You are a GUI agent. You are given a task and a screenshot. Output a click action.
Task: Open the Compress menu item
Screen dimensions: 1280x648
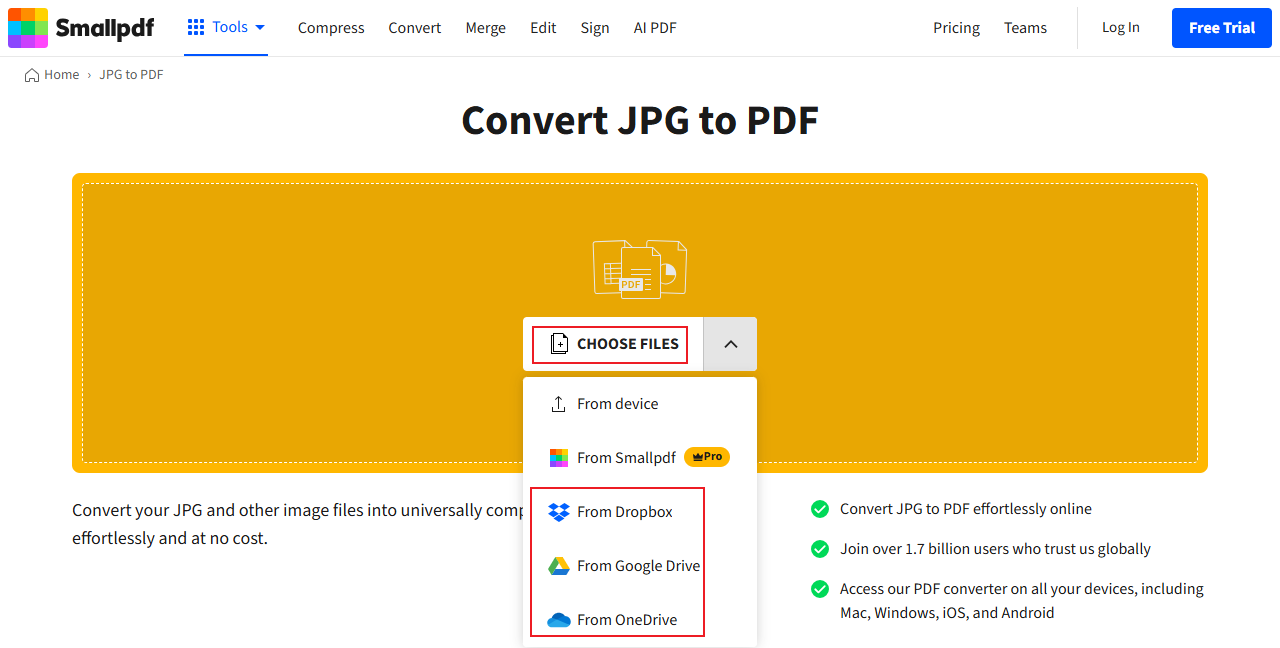point(331,28)
